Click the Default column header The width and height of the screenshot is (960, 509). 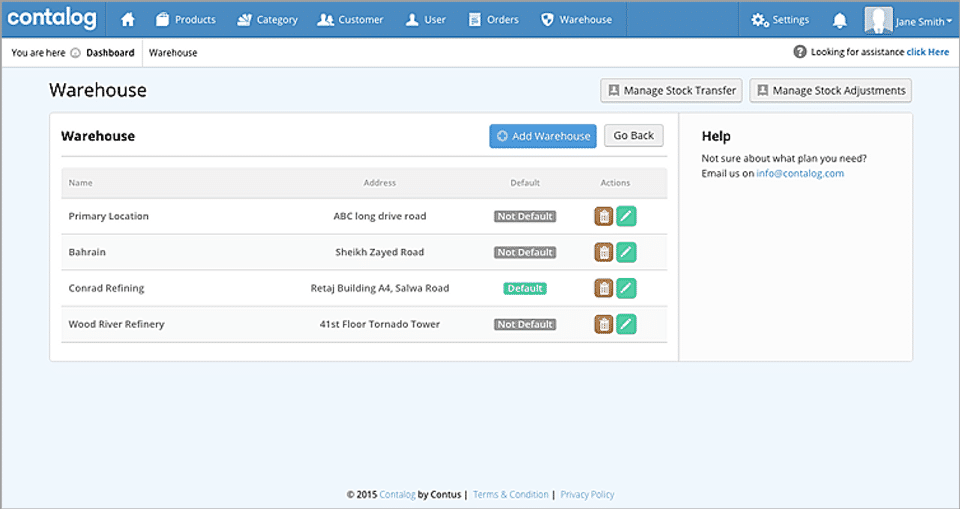tap(525, 183)
